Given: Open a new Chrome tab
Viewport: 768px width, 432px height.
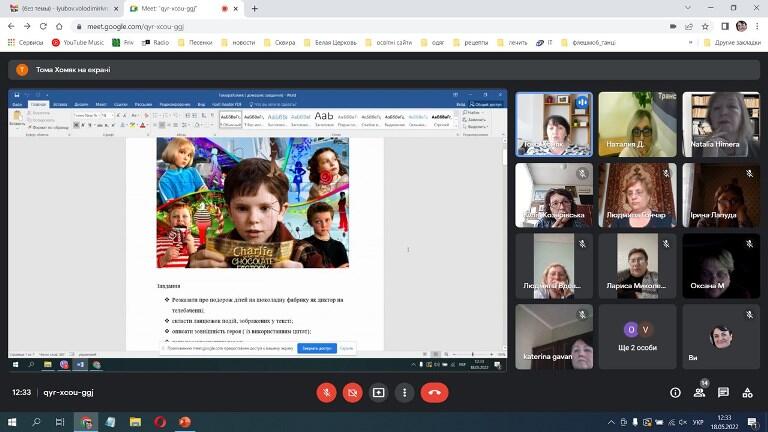Looking at the screenshot, I should [x=254, y=9].
